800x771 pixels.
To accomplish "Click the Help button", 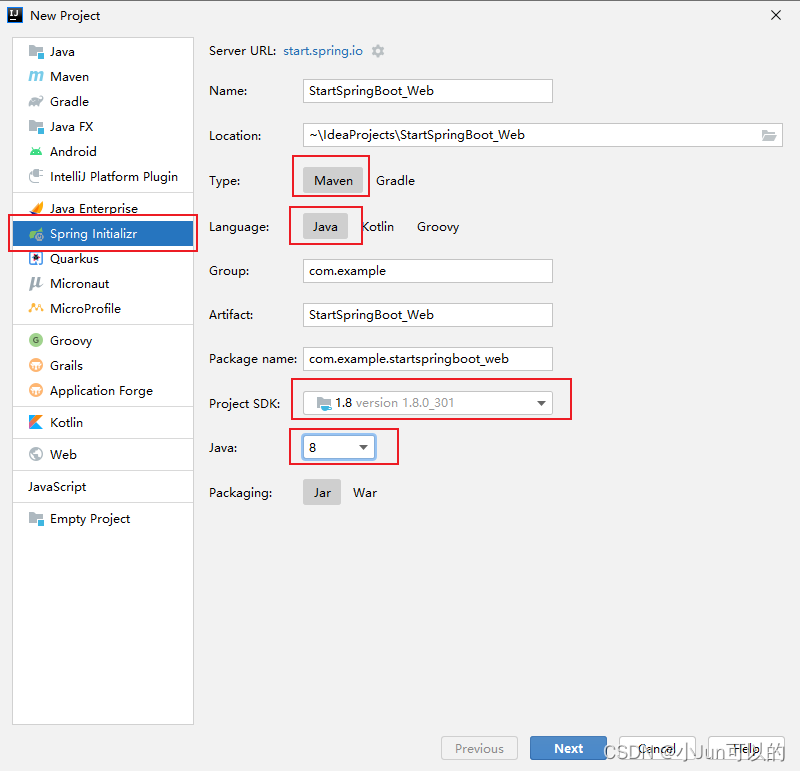I will coord(746,748).
